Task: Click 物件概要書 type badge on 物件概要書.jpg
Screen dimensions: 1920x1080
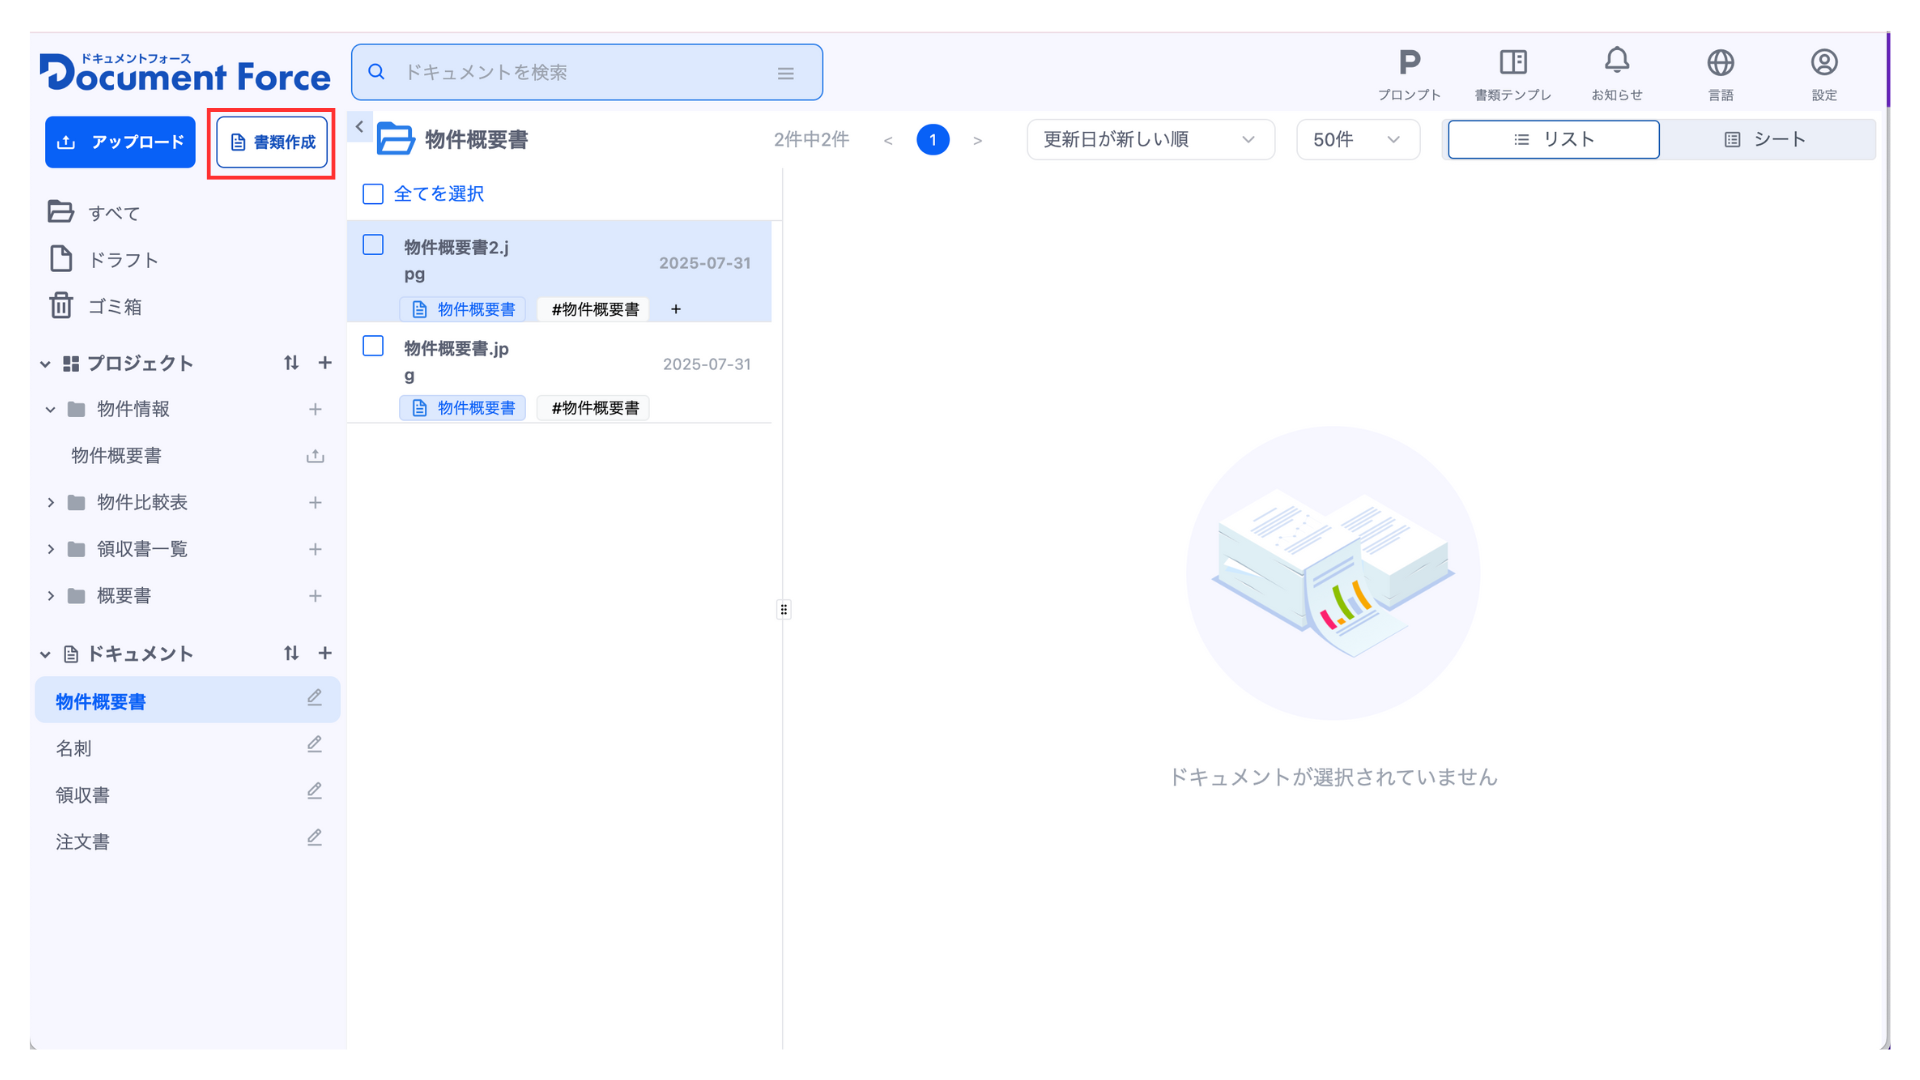Action: (463, 408)
